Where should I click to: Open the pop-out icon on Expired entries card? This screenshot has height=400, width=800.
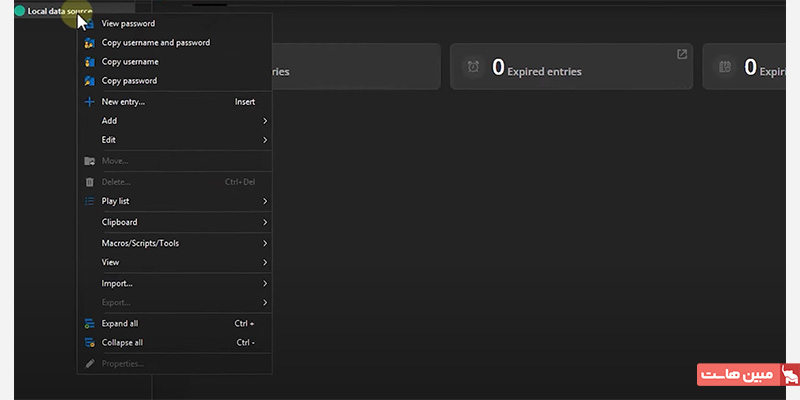coord(682,54)
